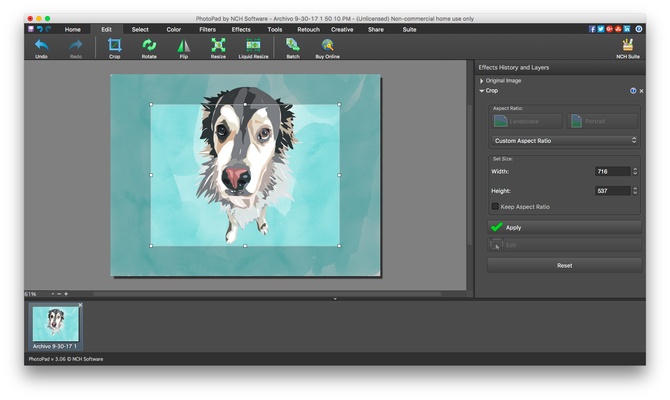Click the zoom out minus control
The width and height of the screenshot is (670, 400).
59,294
